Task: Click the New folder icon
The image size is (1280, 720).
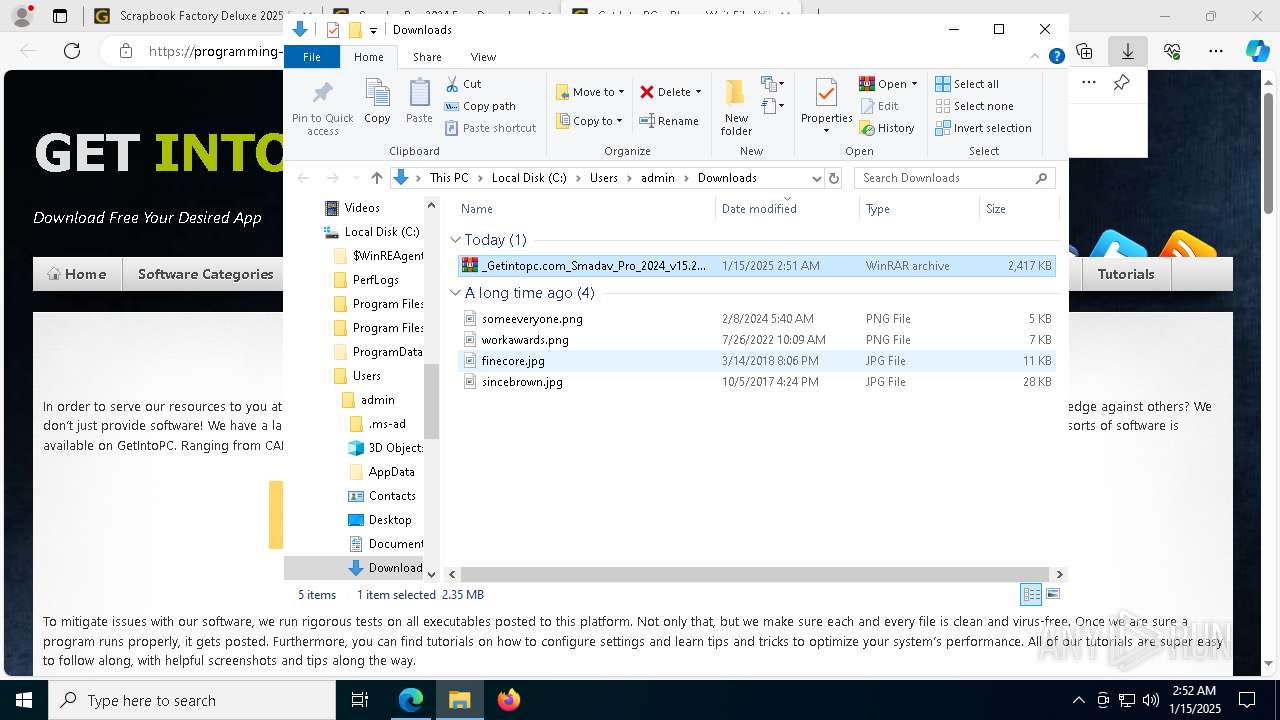Action: (x=736, y=106)
